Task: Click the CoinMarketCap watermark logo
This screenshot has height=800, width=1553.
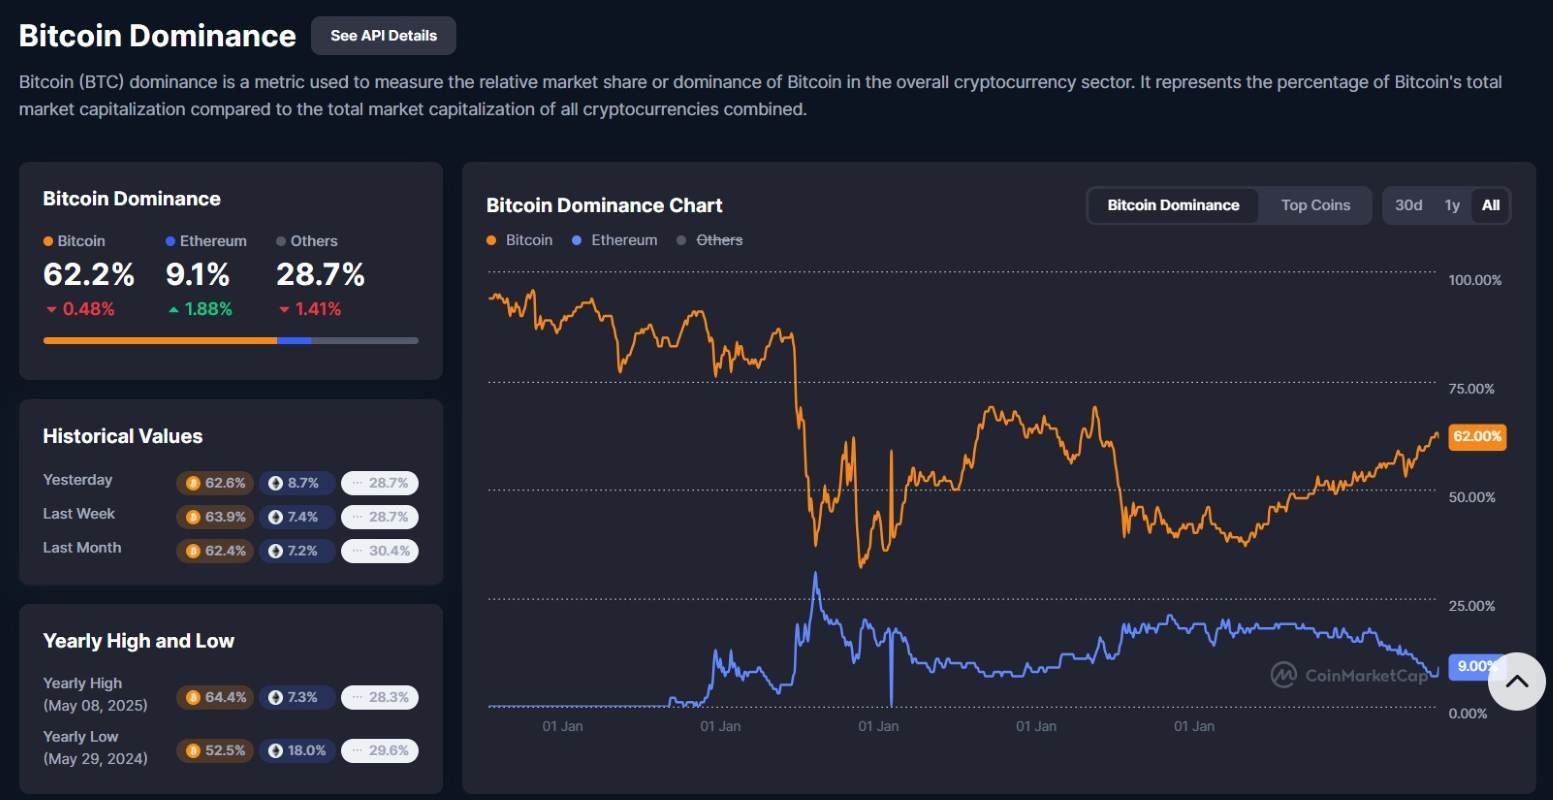Action: click(1350, 675)
